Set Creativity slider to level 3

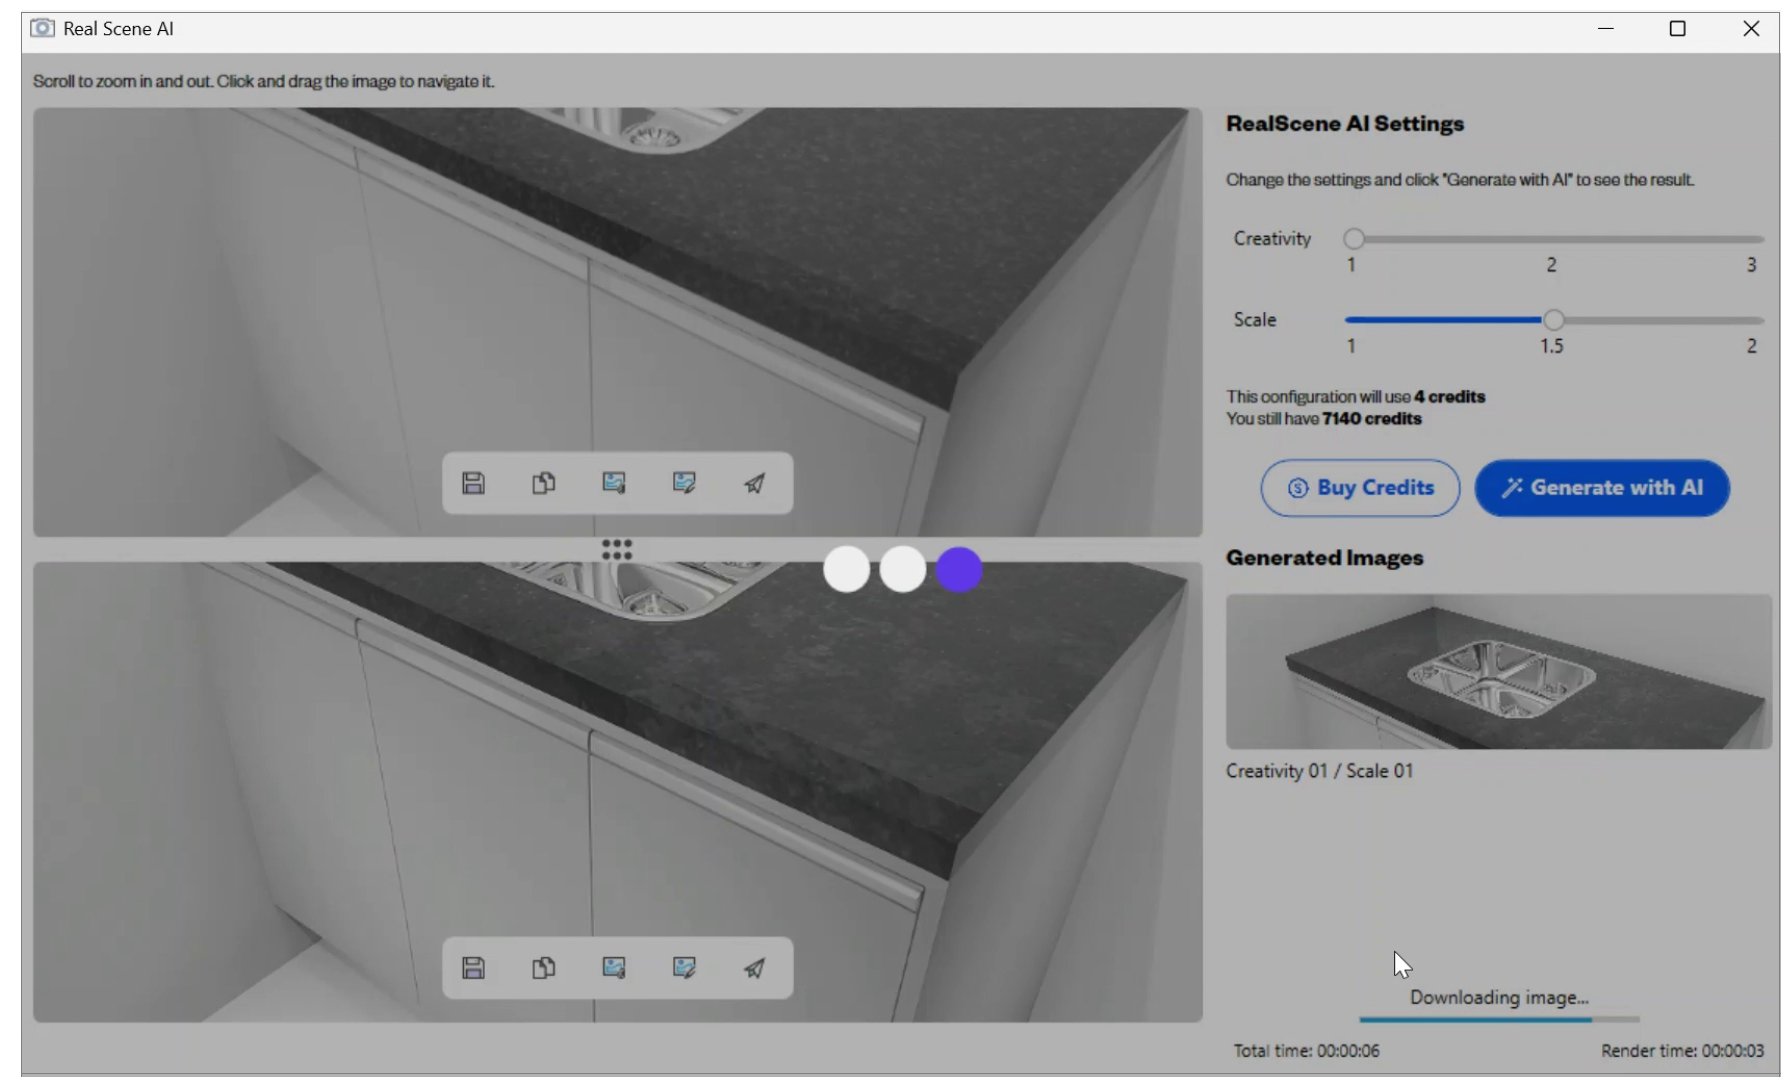pyautogui.click(x=1752, y=240)
